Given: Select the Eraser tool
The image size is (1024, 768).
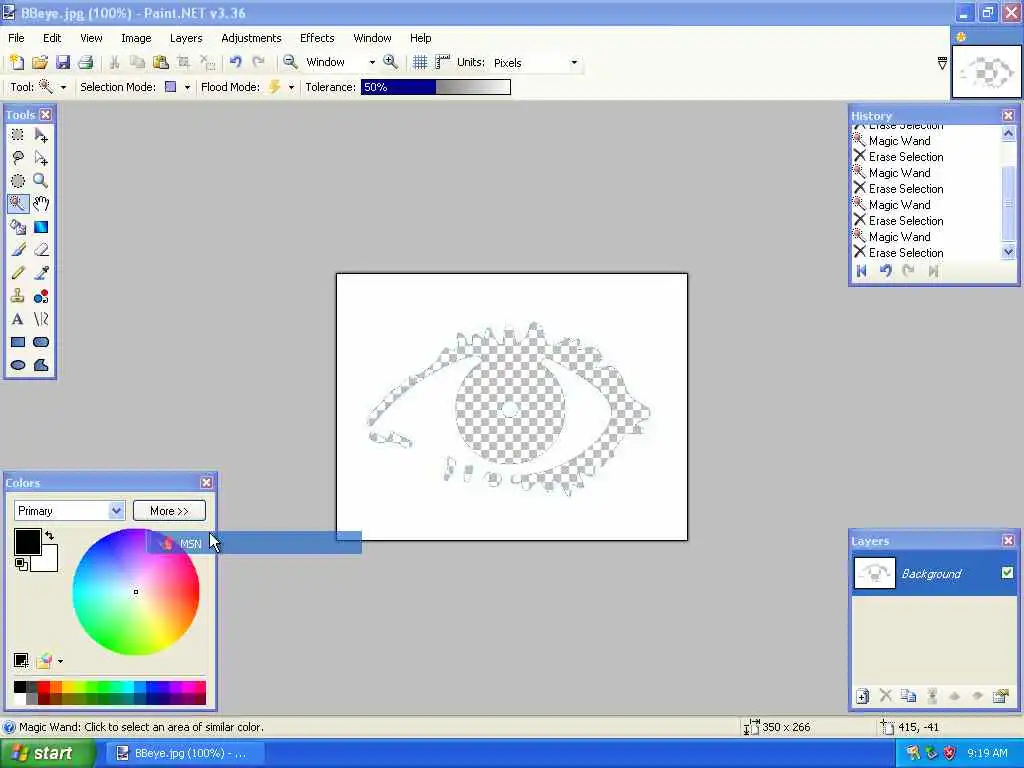Looking at the screenshot, I should (x=41, y=250).
